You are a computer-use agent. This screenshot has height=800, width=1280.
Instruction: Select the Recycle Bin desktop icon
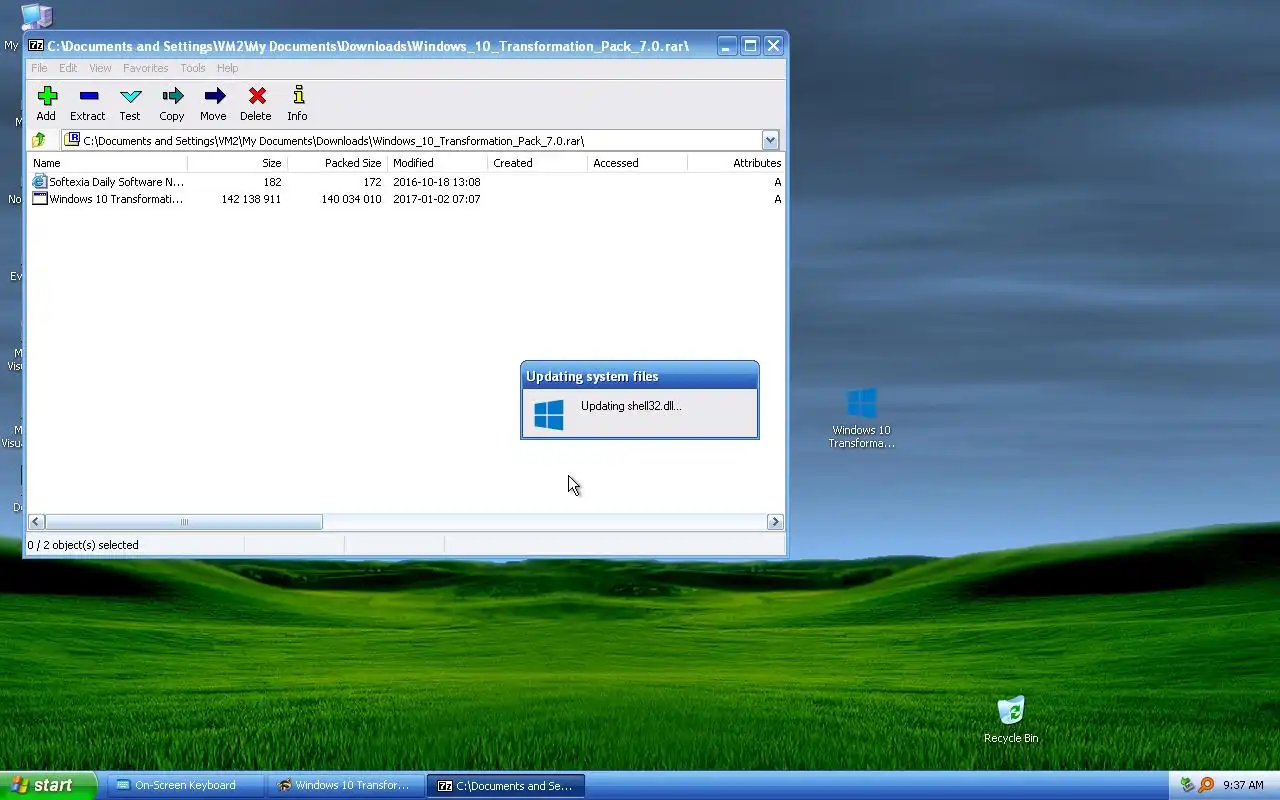1011,720
